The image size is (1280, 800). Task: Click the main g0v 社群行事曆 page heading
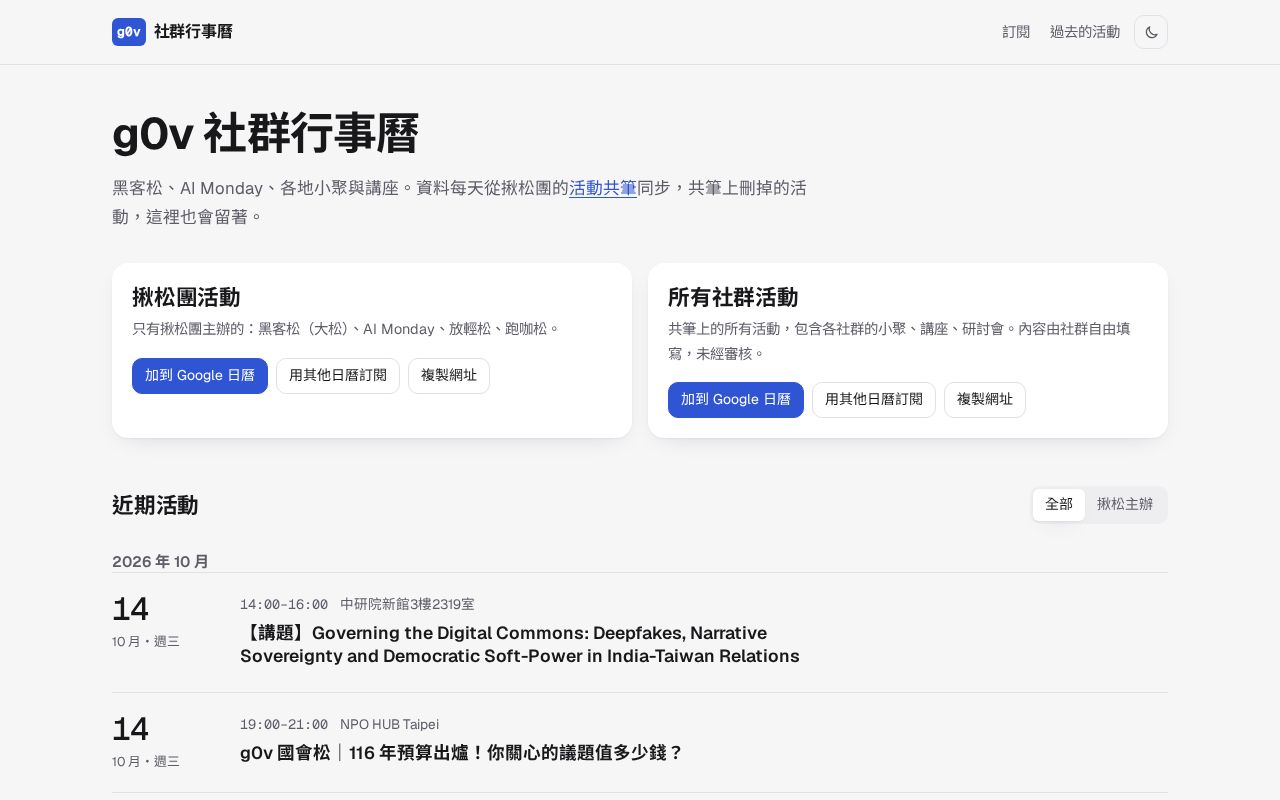(x=265, y=134)
